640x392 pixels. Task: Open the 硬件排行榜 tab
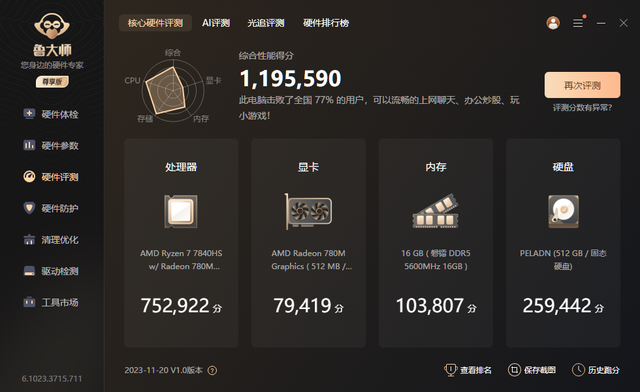(326, 23)
